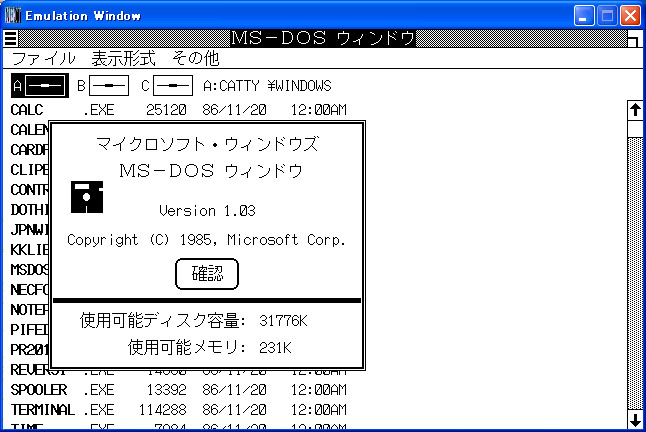Image resolution: width=646 pixels, height=432 pixels.
Task: Click the 25120 file size of CALC
Action: pos(166,110)
